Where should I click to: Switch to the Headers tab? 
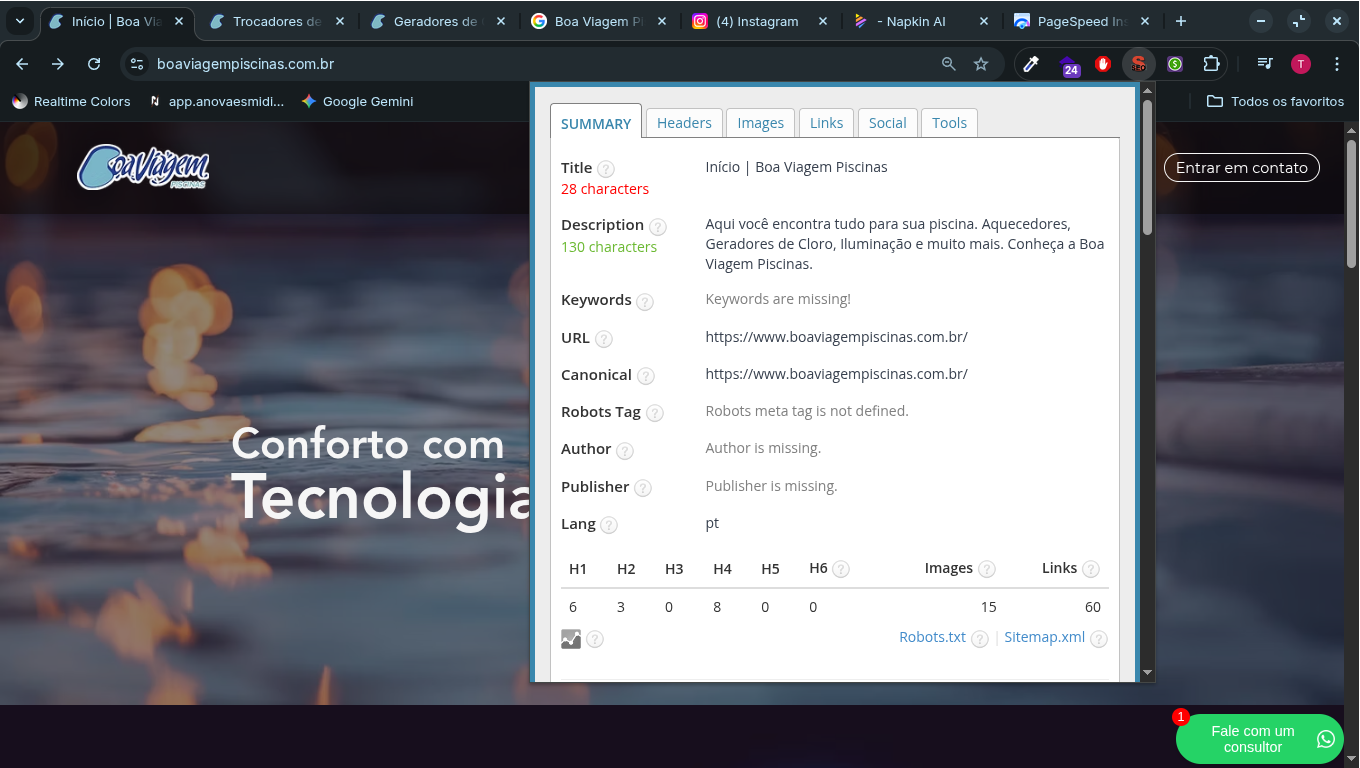684,123
